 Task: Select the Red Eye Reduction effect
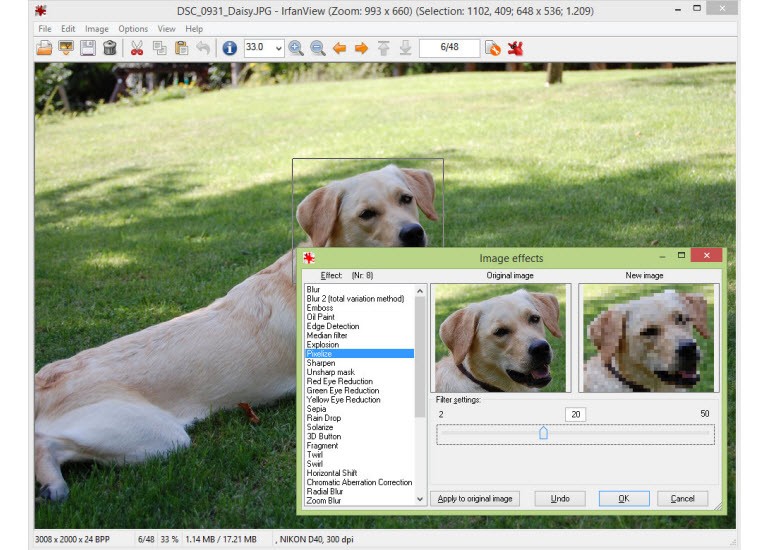(x=340, y=381)
